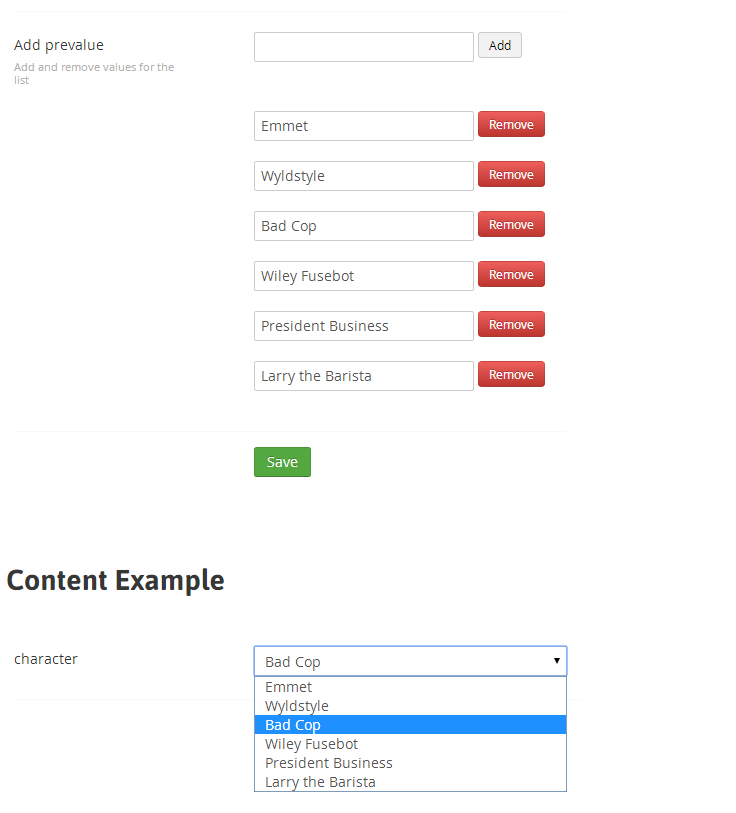Collapse the character dropdown via its arrow
The height and width of the screenshot is (813, 736).
click(556, 661)
